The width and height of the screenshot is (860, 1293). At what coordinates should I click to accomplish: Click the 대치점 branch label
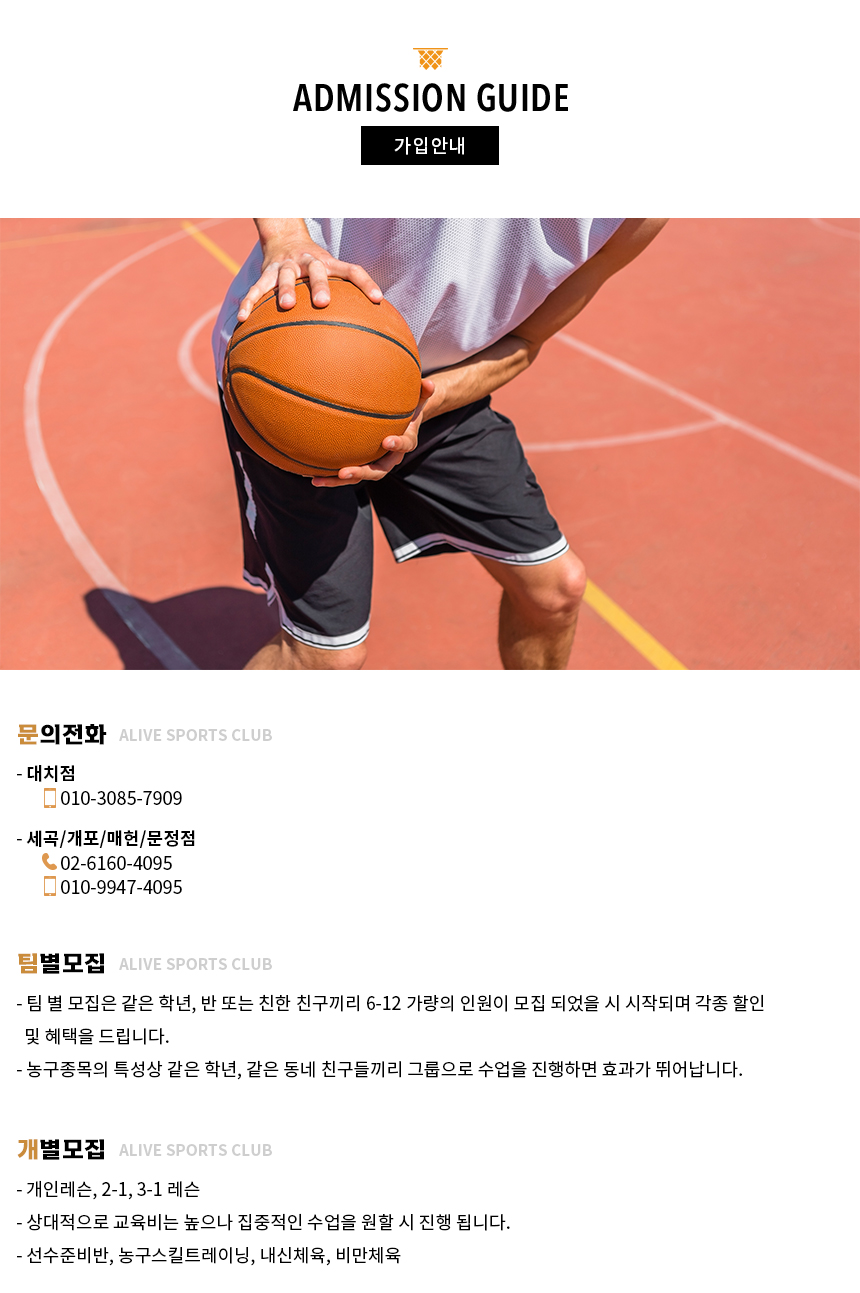tap(51, 773)
